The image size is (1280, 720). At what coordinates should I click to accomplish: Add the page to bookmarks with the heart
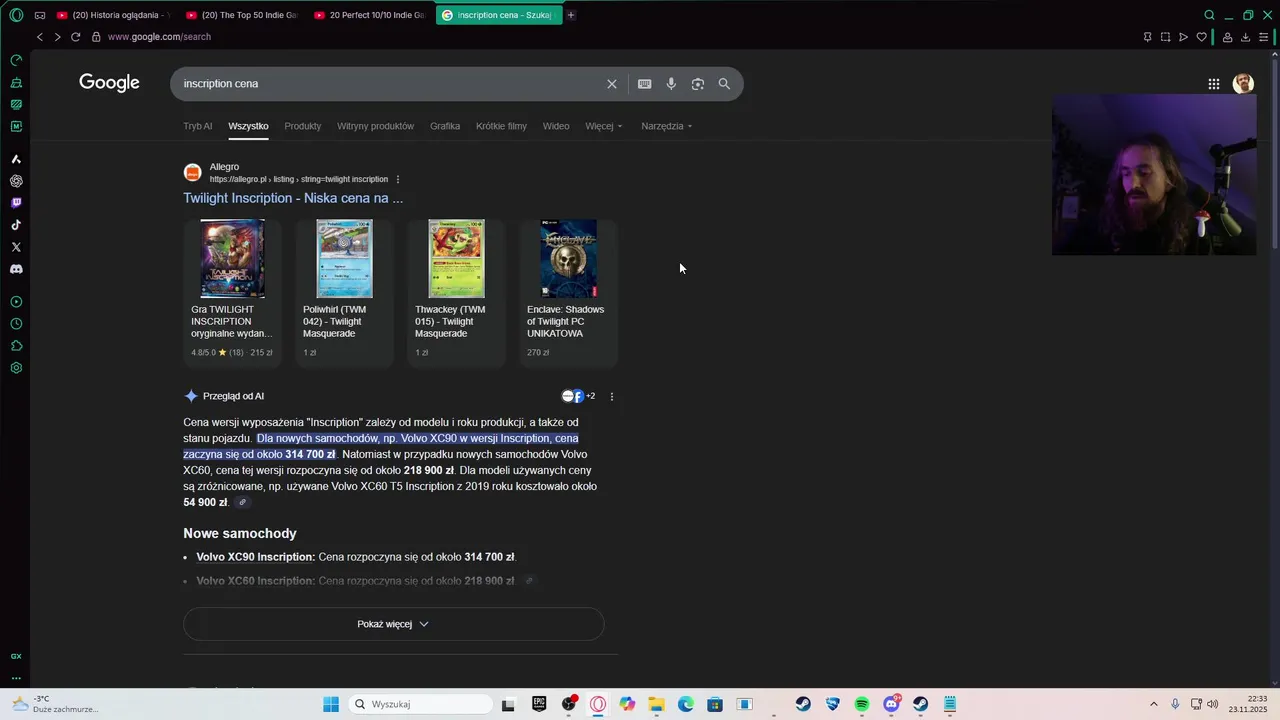pyautogui.click(x=1202, y=37)
